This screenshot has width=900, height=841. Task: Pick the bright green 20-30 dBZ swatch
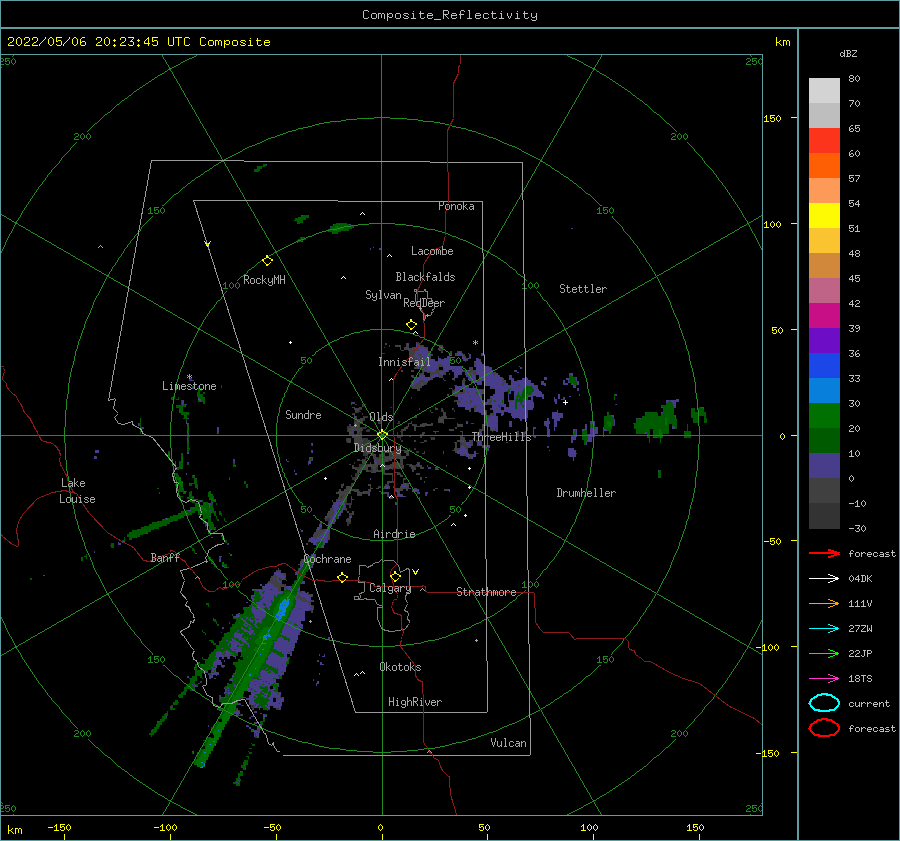[824, 416]
